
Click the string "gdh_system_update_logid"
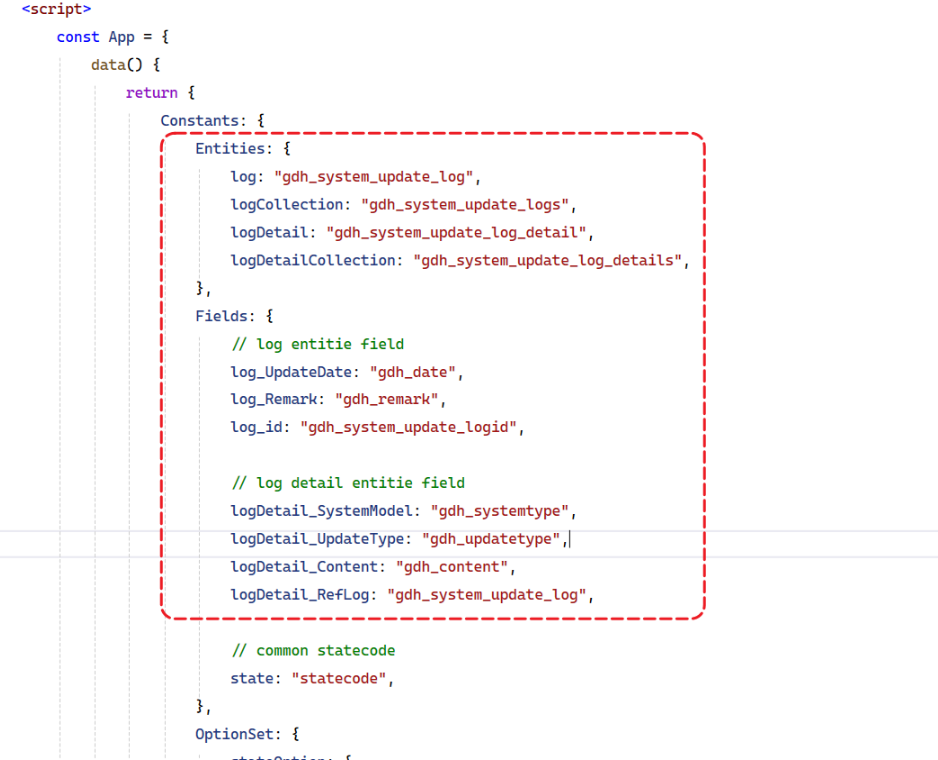pos(408,427)
